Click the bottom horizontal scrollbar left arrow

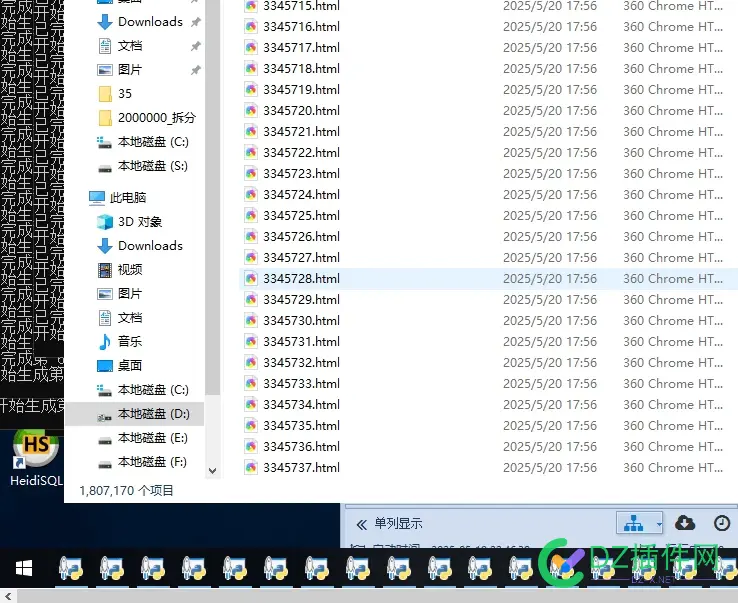point(8,596)
